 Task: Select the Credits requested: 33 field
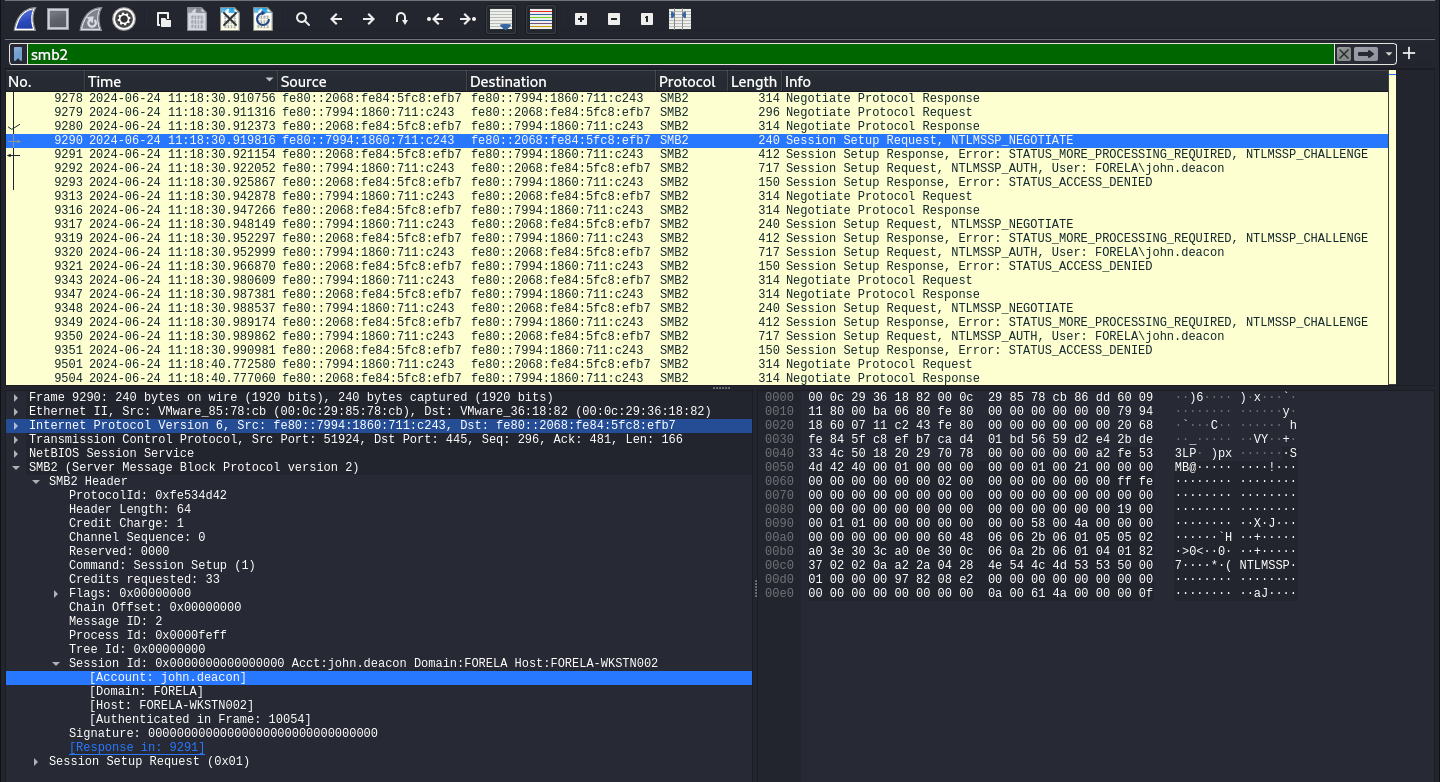(144, 580)
